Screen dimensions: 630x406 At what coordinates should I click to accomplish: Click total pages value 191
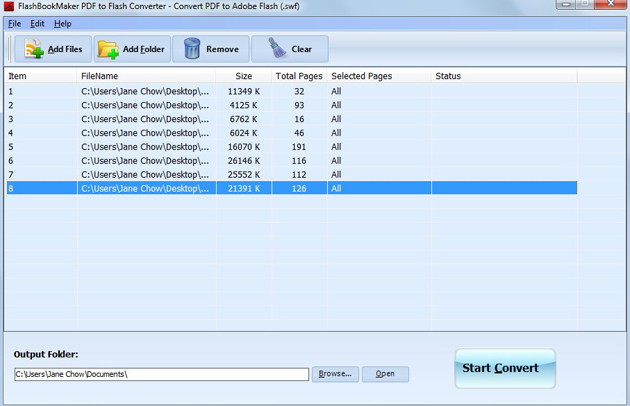(299, 147)
